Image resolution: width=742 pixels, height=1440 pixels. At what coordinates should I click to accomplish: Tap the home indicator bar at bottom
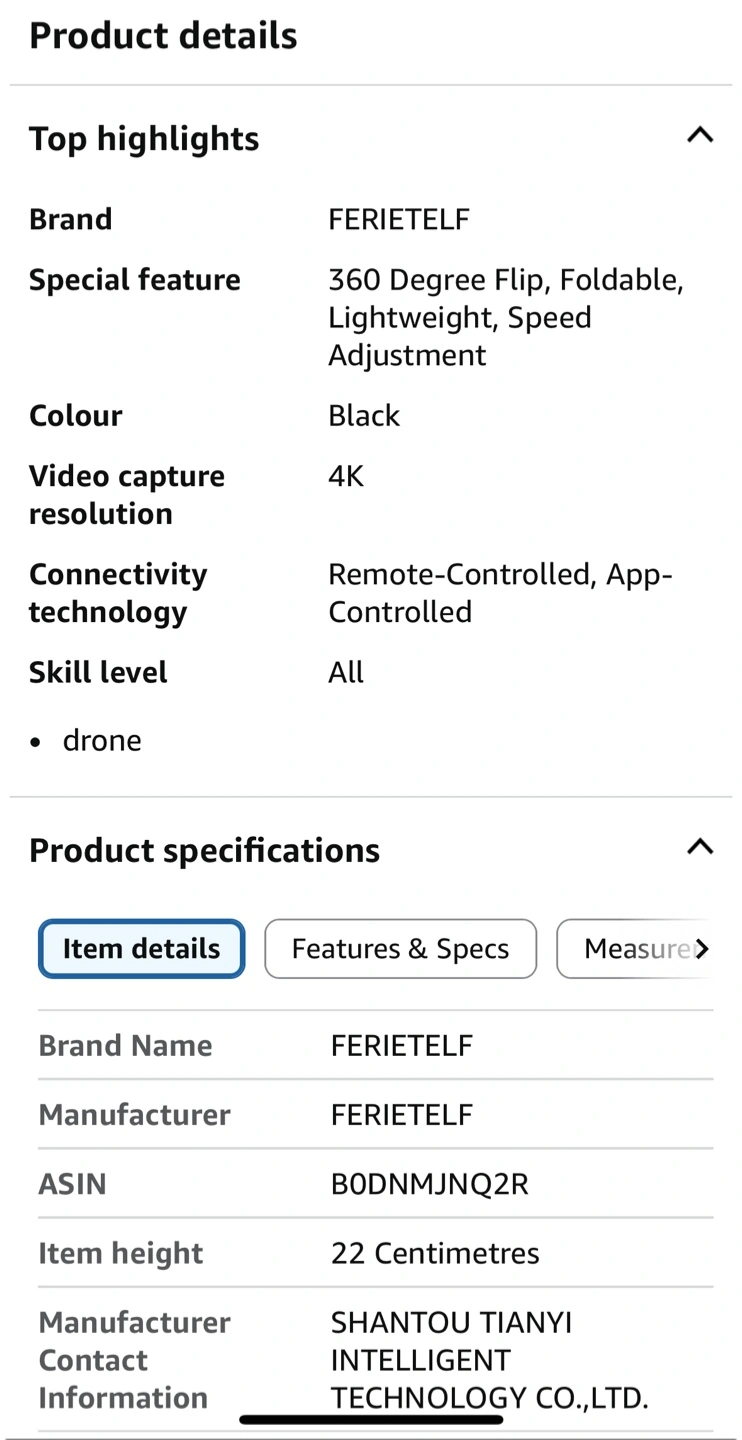pyautogui.click(x=371, y=1419)
